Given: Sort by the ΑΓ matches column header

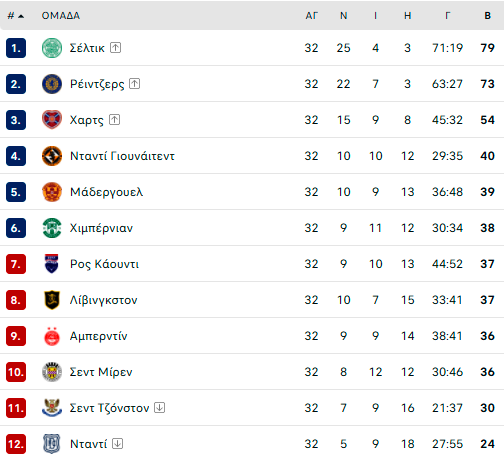Looking at the screenshot, I should click(311, 16).
